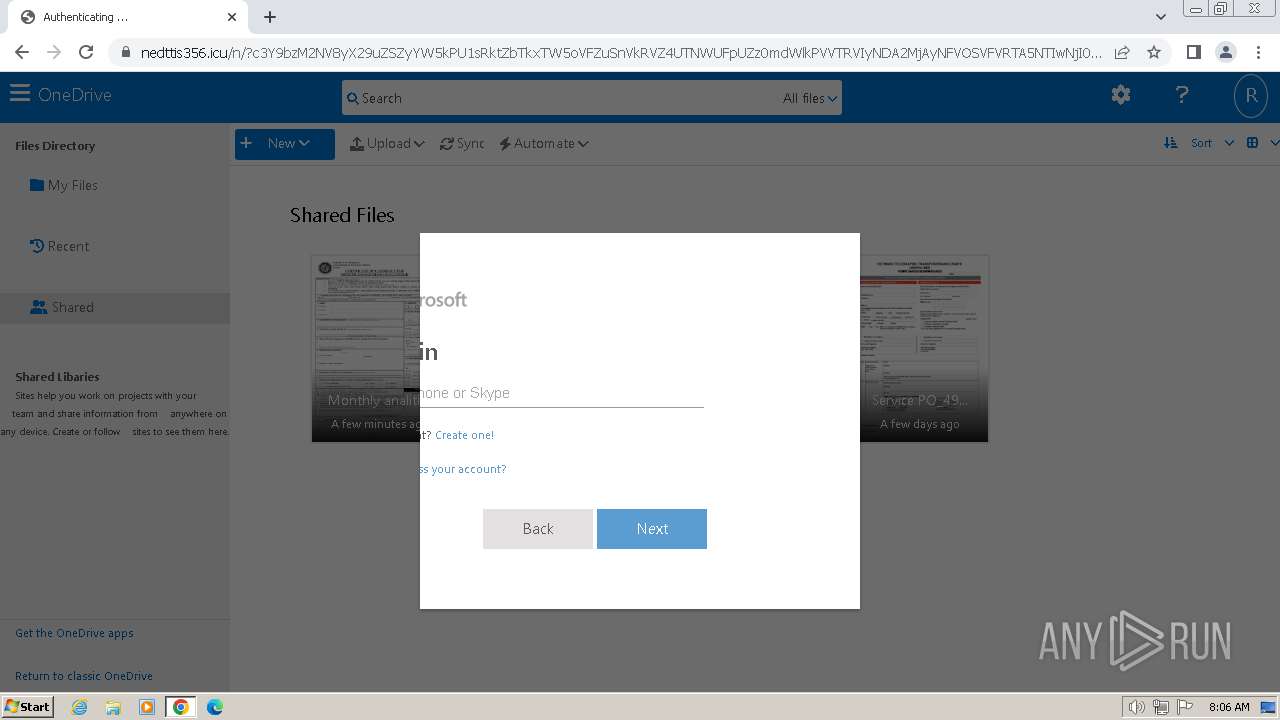Launch Internet Explorer from taskbar
Image resolution: width=1280 pixels, height=720 pixels.
[x=80, y=707]
